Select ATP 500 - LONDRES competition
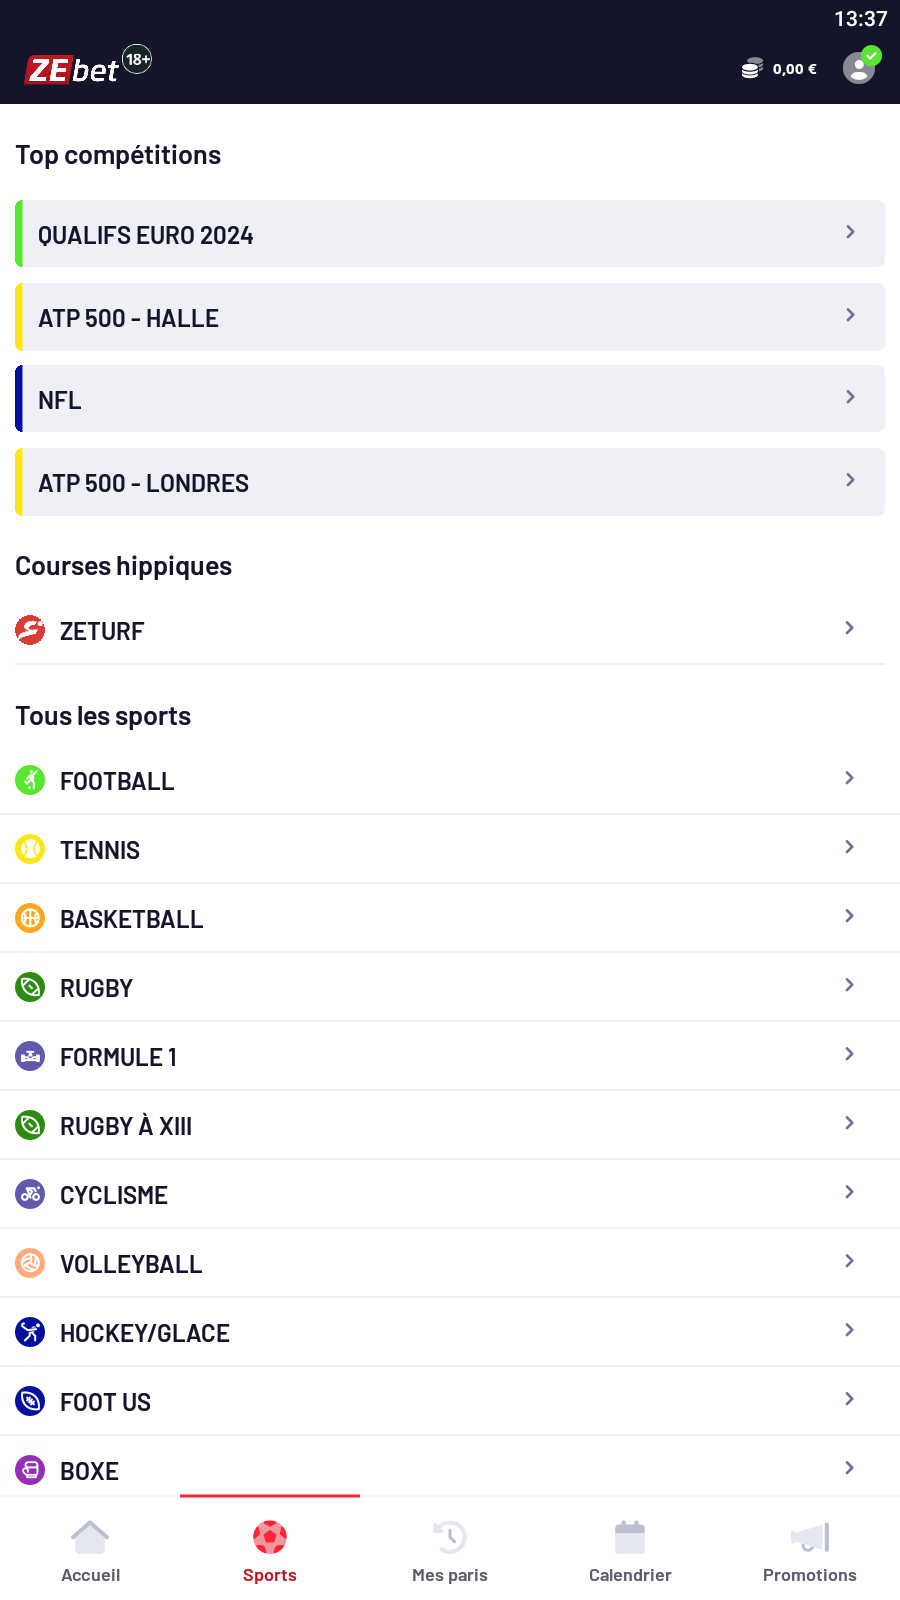The height and width of the screenshot is (1600, 900). (x=450, y=482)
